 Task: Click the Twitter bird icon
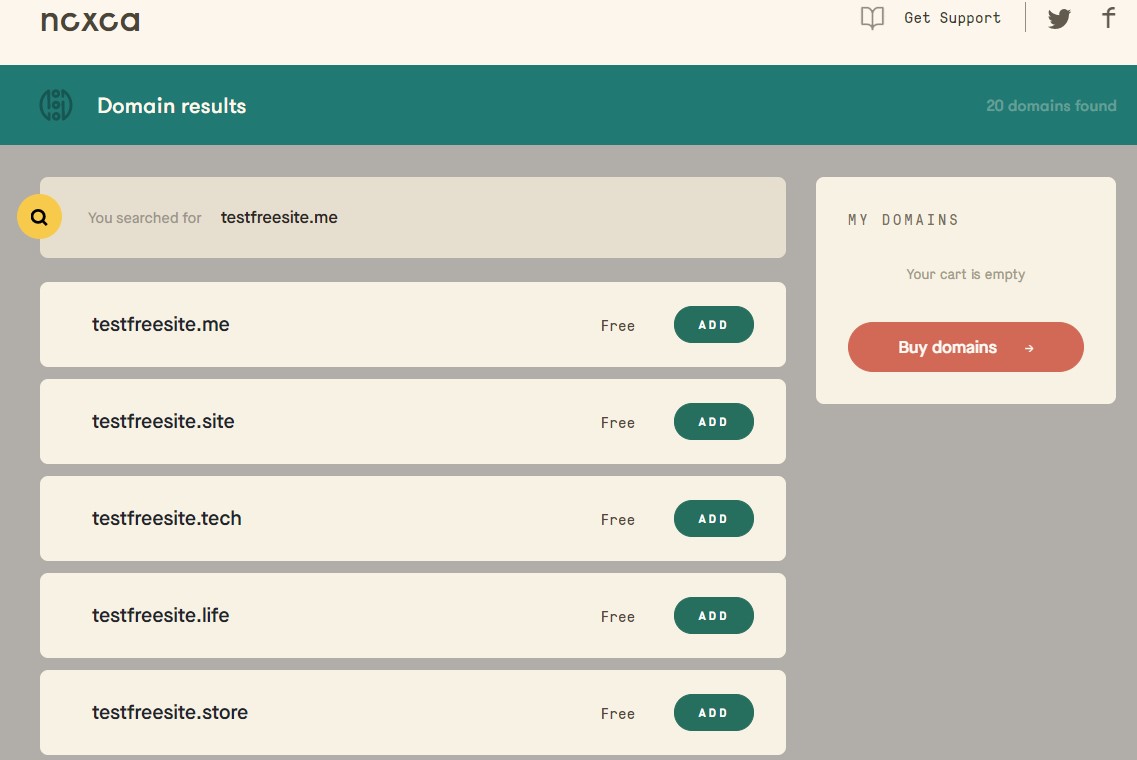pyautogui.click(x=1059, y=19)
